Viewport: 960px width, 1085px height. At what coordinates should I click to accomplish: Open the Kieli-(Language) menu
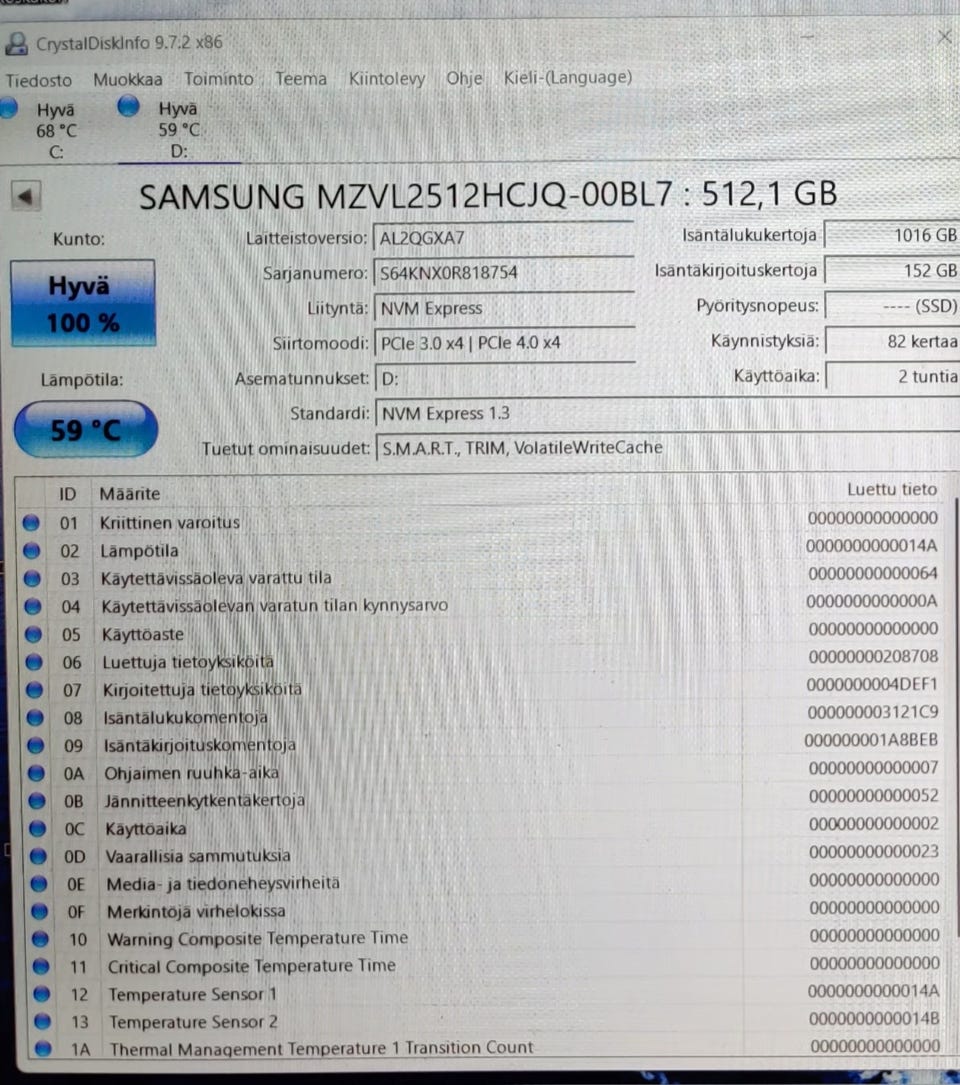568,77
